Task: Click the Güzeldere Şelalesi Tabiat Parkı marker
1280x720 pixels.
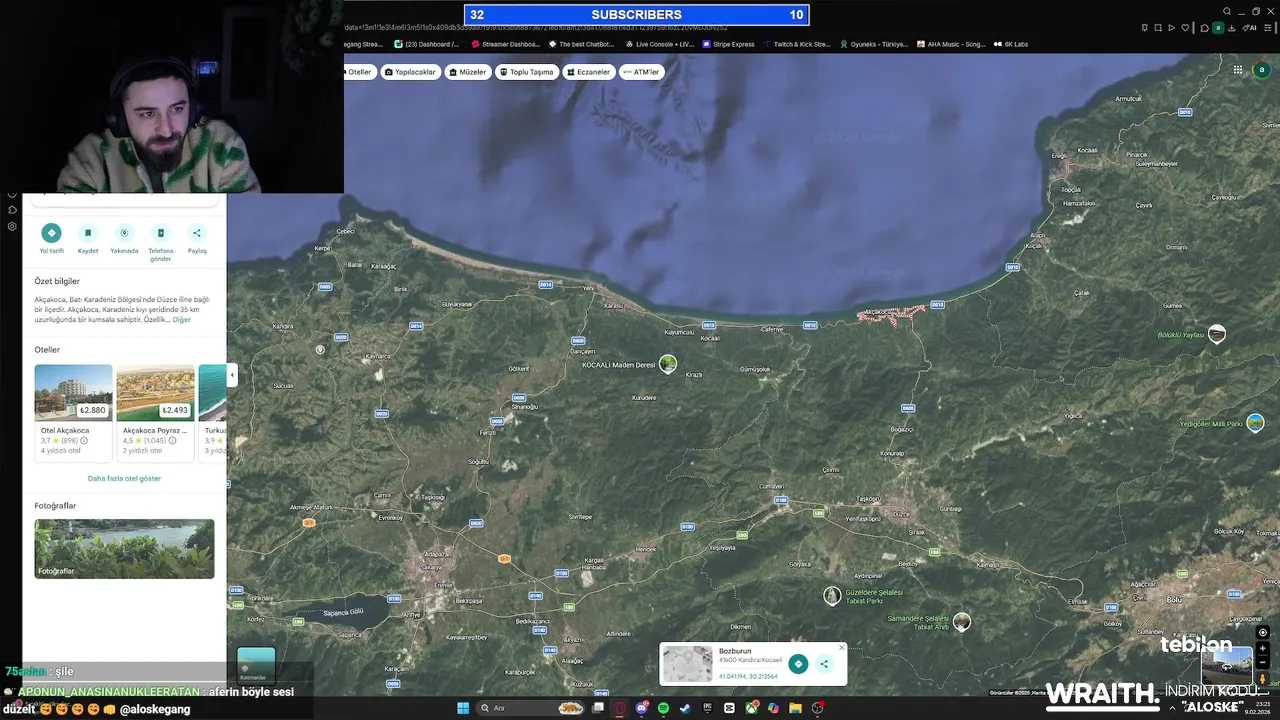Action: click(x=832, y=596)
